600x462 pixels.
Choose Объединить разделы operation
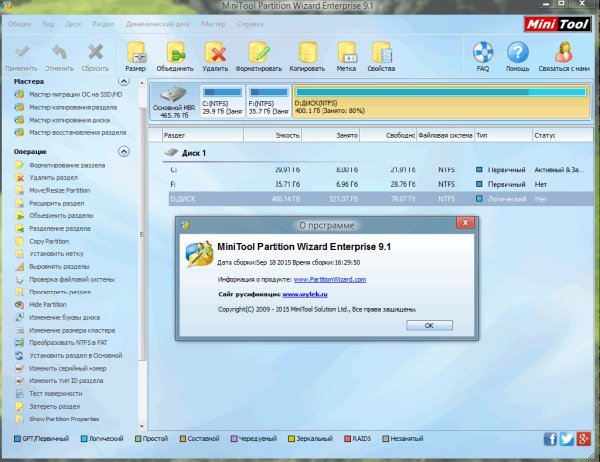click(x=61, y=216)
